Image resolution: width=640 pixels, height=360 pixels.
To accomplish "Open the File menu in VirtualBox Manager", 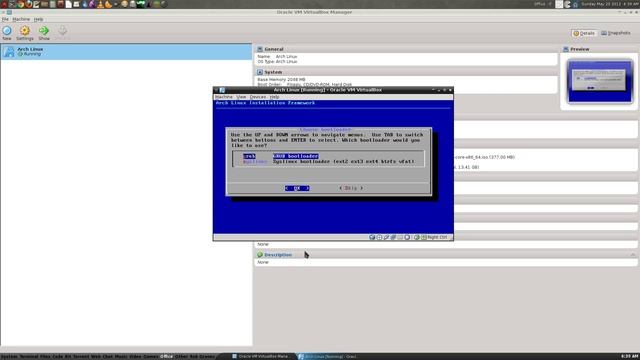I will pyautogui.click(x=5, y=19).
